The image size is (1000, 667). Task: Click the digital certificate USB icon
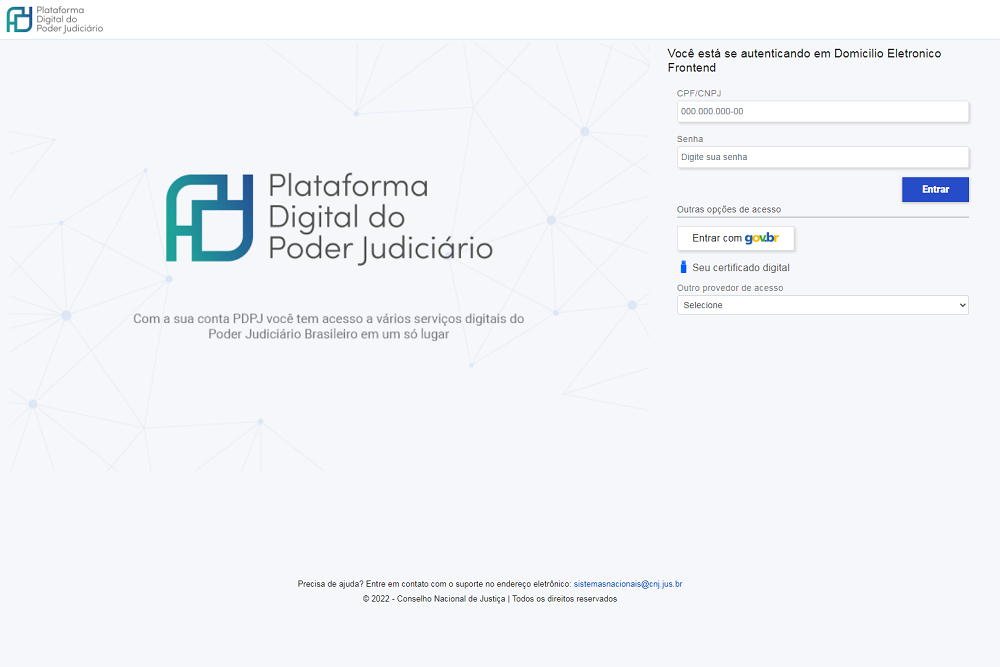coord(683,267)
